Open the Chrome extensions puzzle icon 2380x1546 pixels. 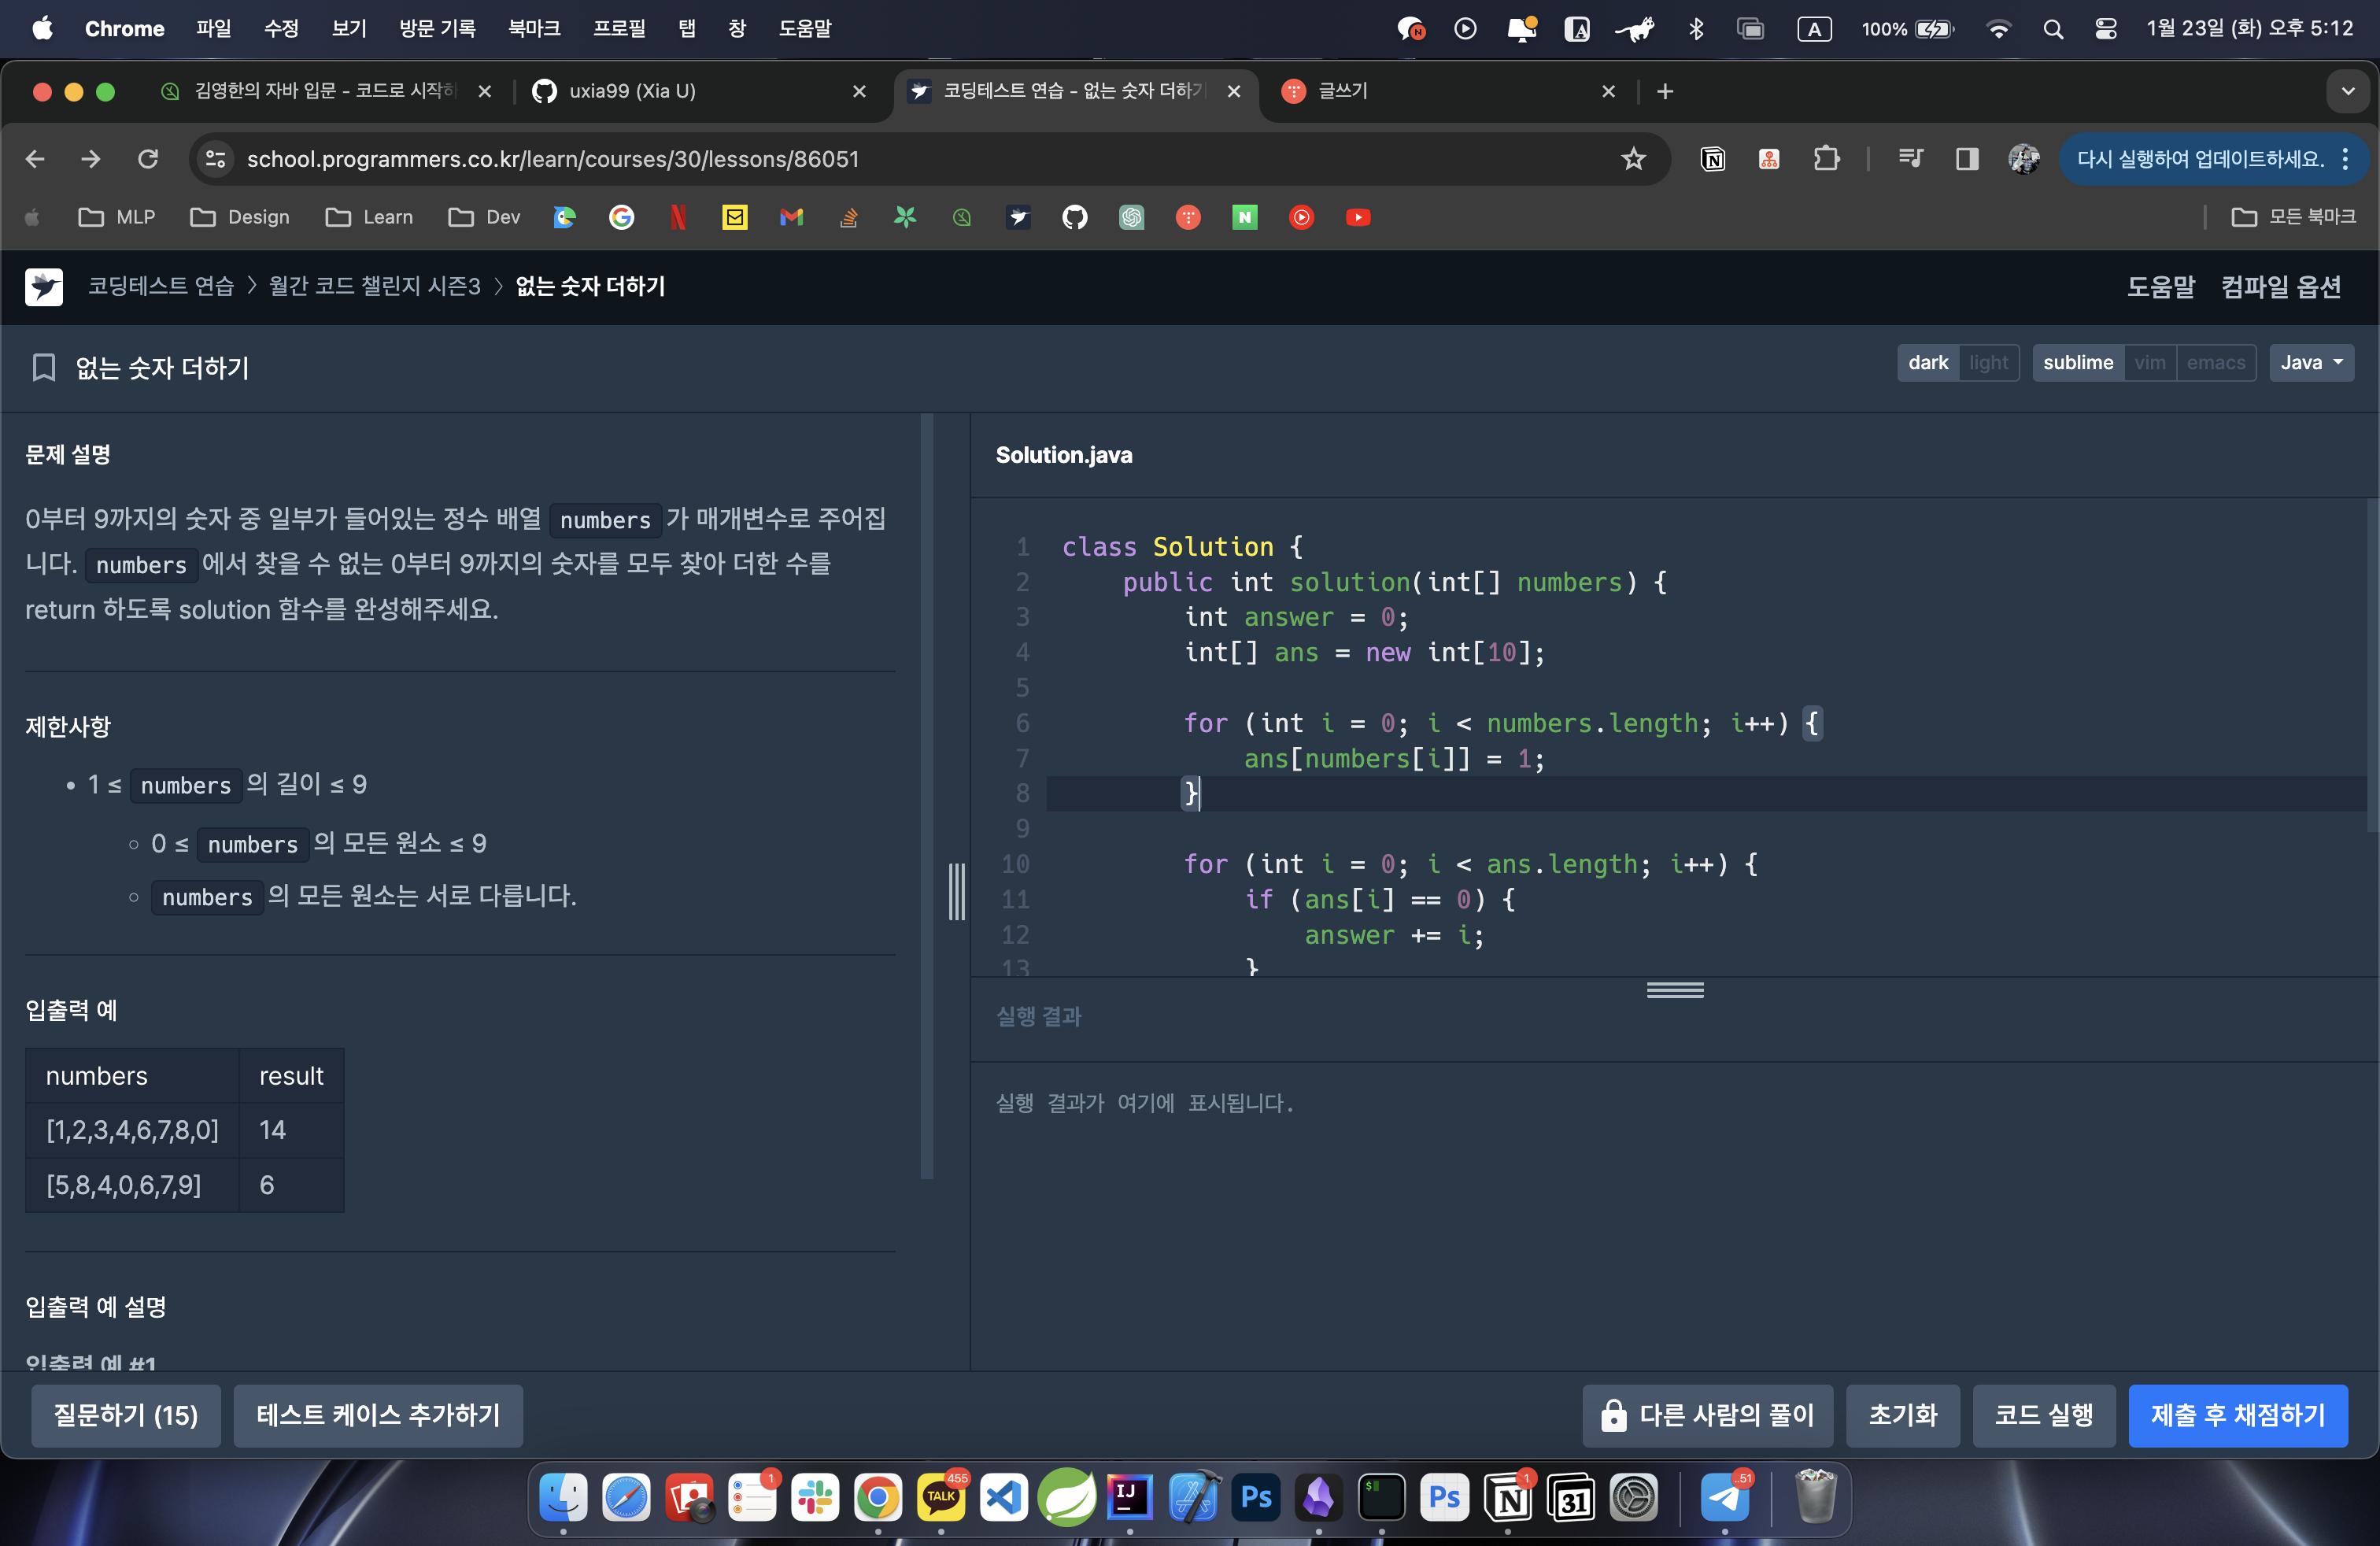(x=1826, y=159)
